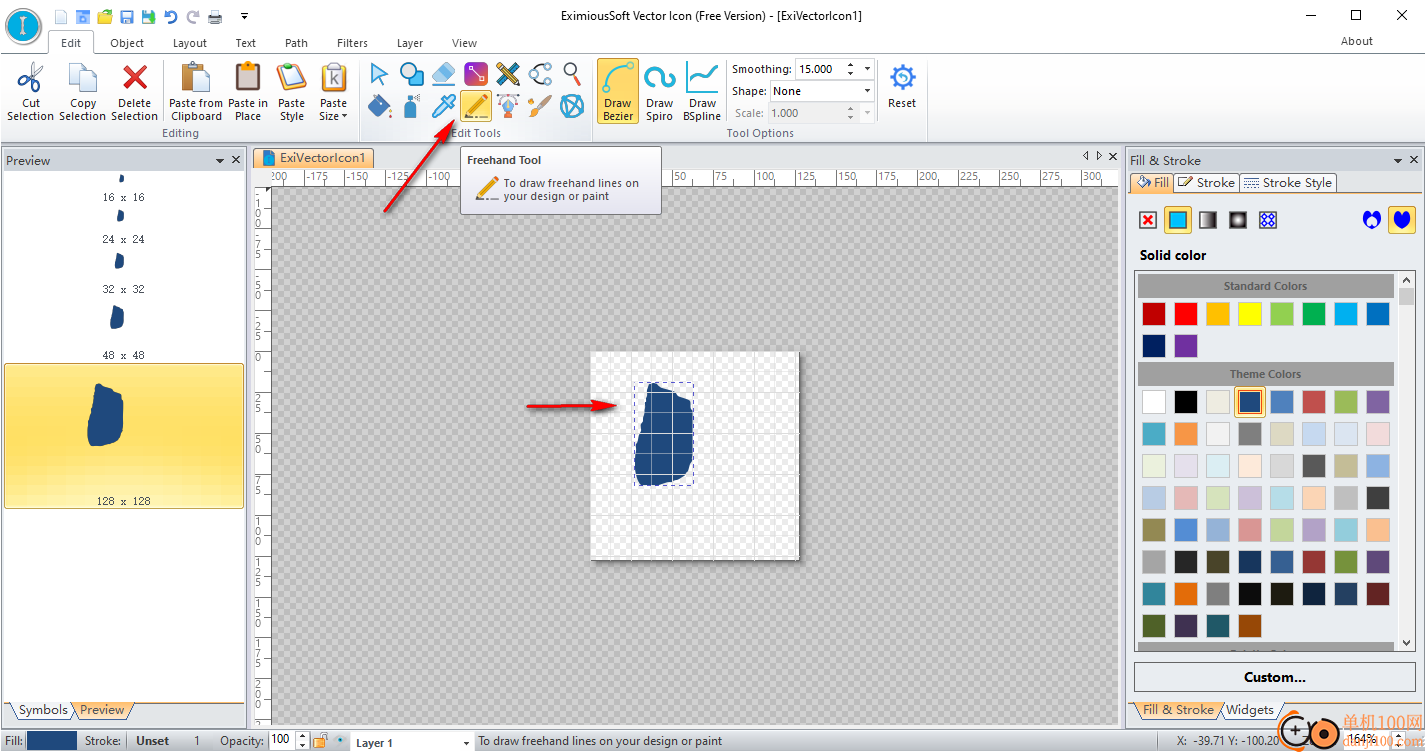Image resolution: width=1426 pixels, height=752 pixels.
Task: Select the Zoom magnifier tool
Action: 572,73
